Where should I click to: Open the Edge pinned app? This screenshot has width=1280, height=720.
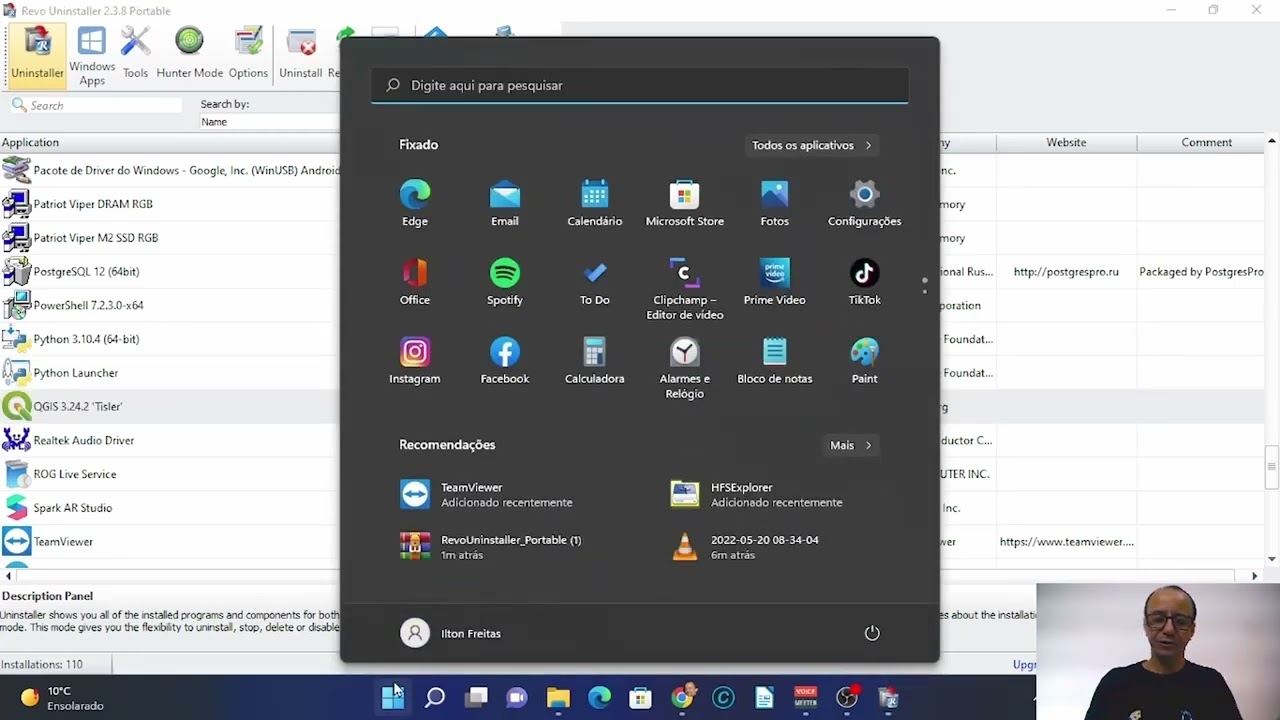(x=414, y=203)
